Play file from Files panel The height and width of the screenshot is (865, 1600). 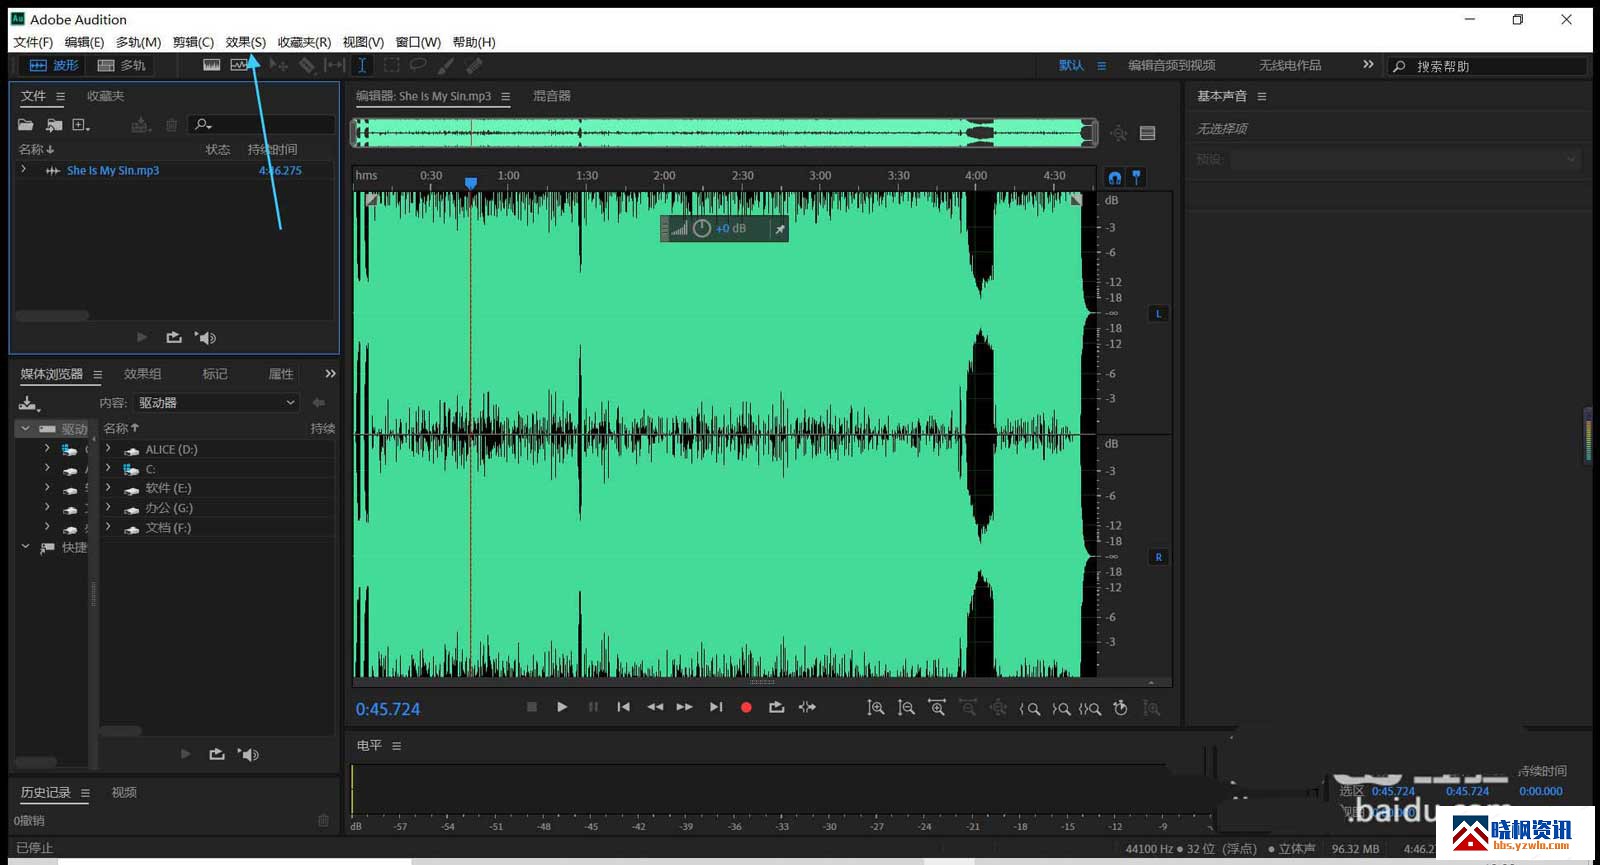point(142,337)
